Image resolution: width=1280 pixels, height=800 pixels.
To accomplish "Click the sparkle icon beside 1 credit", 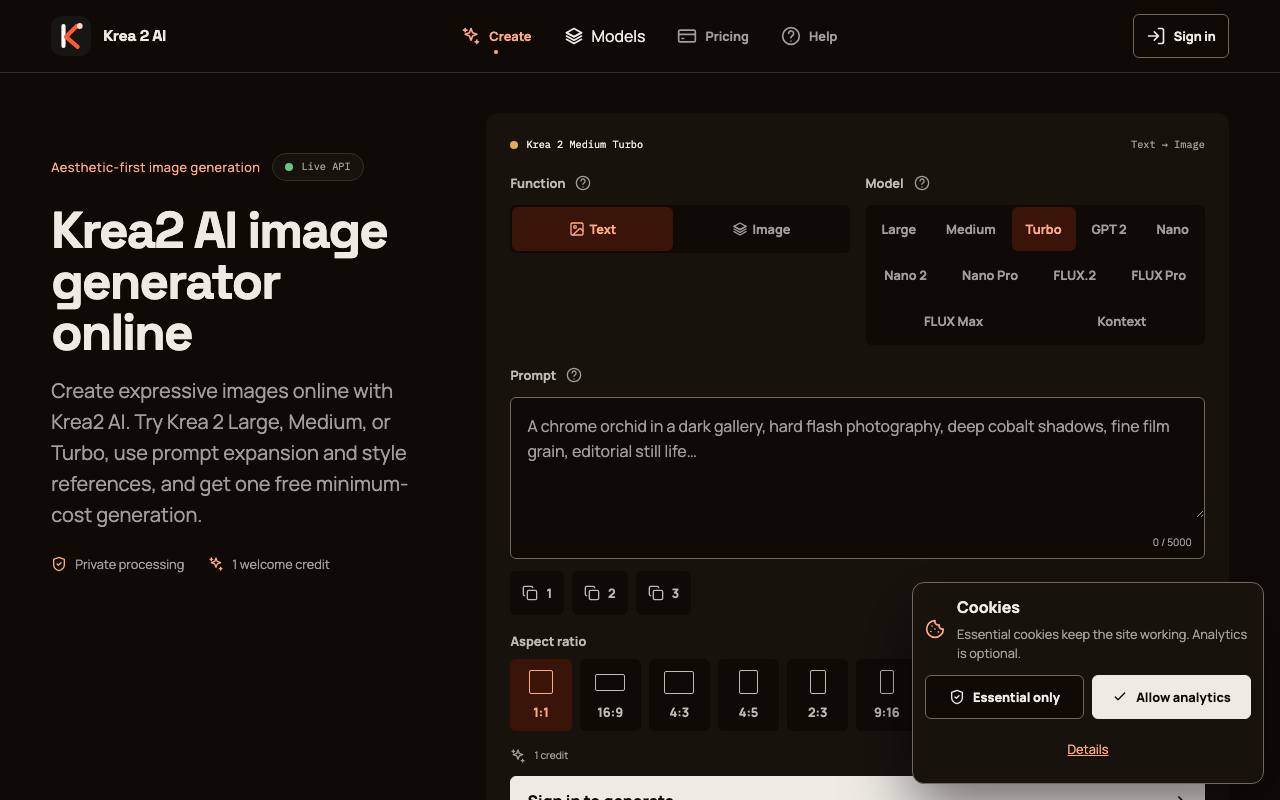I will [x=518, y=755].
